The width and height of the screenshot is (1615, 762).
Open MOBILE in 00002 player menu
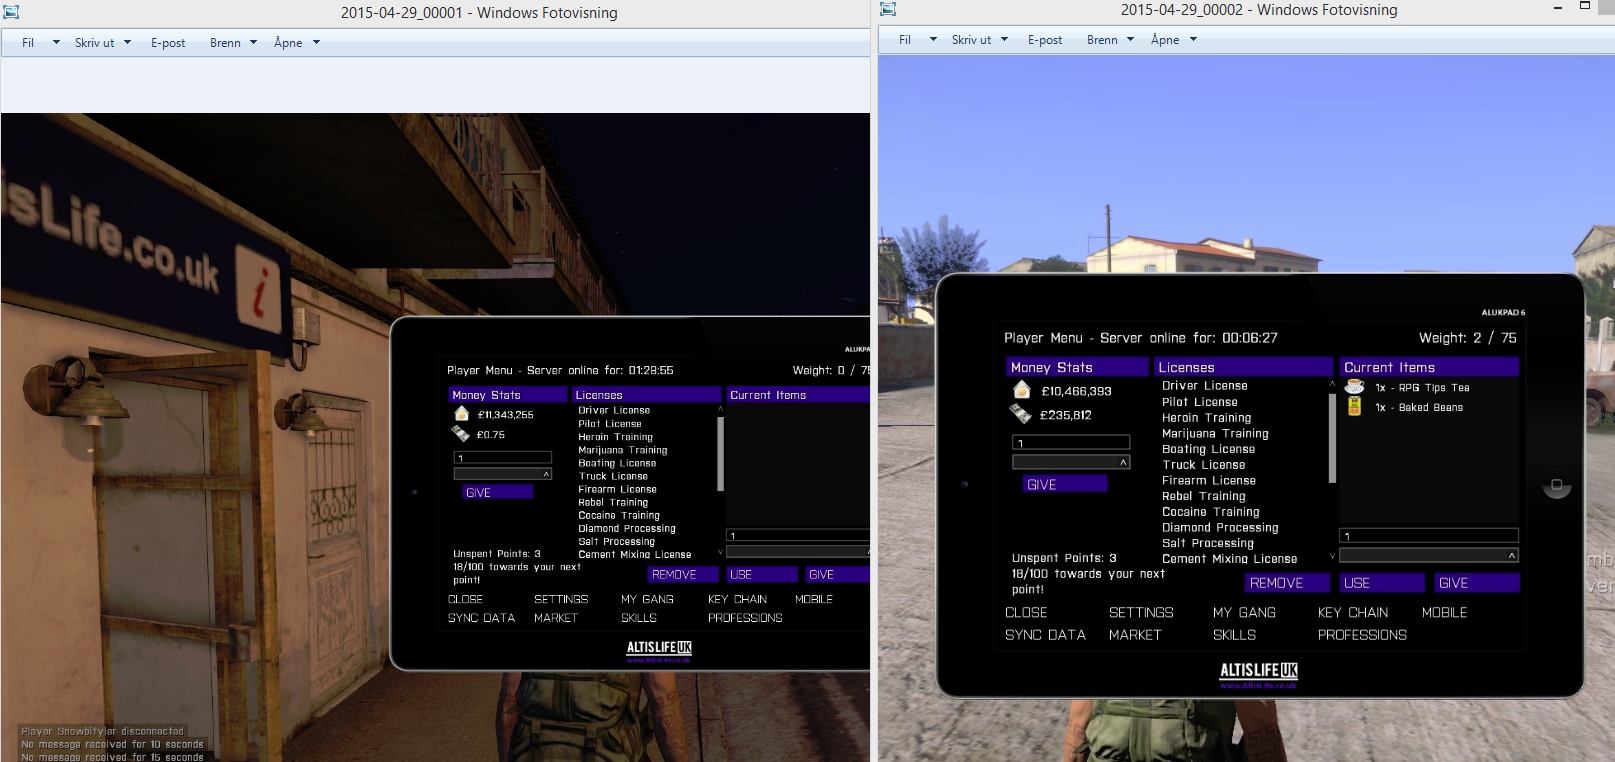point(1444,612)
